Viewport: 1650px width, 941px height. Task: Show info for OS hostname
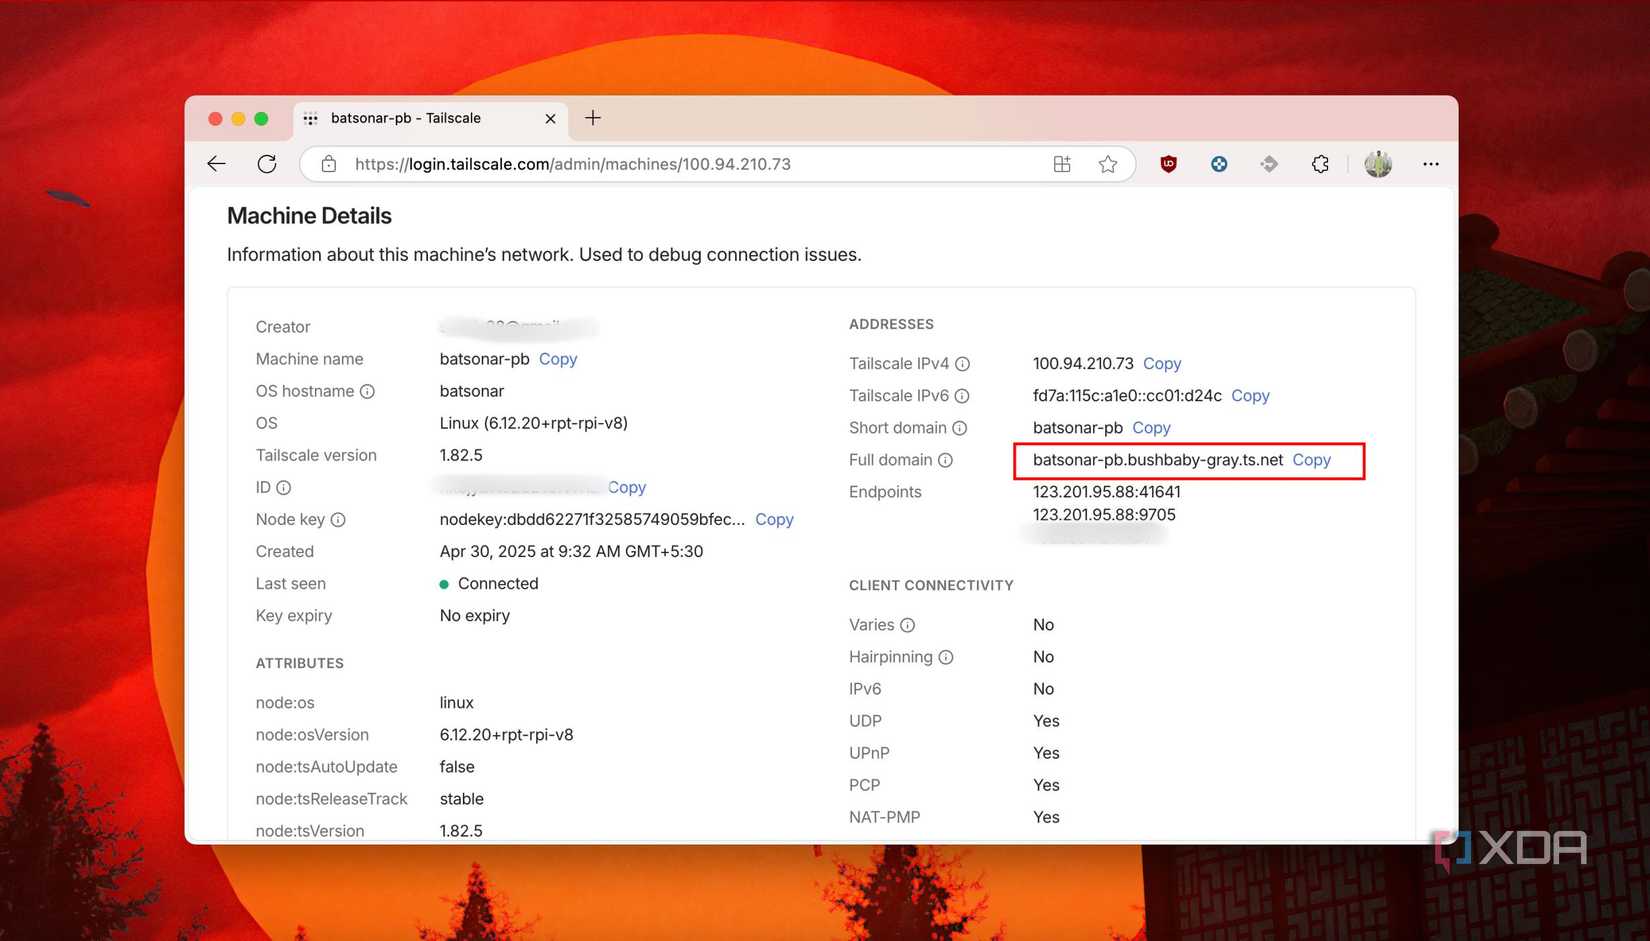pyautogui.click(x=367, y=391)
